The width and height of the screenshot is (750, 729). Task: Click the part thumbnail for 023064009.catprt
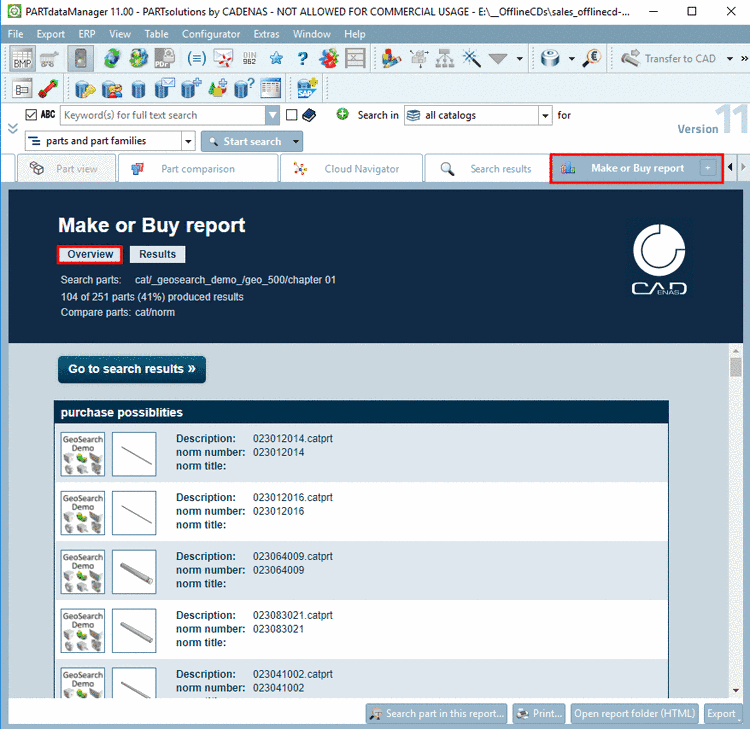134,572
